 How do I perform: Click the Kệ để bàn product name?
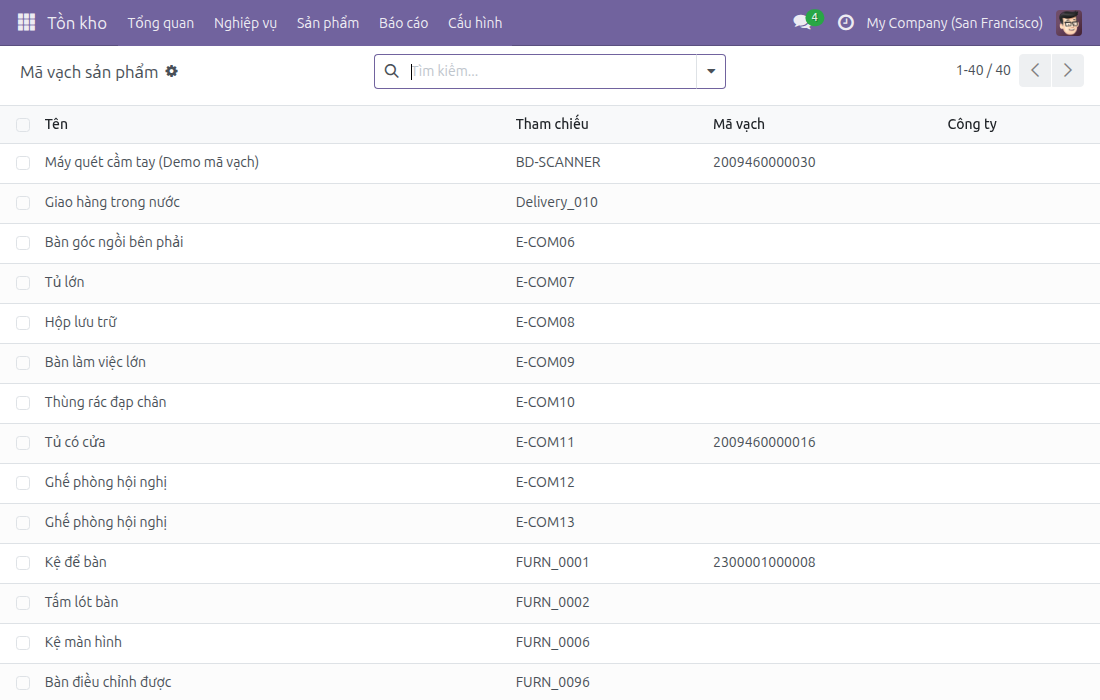click(76, 562)
